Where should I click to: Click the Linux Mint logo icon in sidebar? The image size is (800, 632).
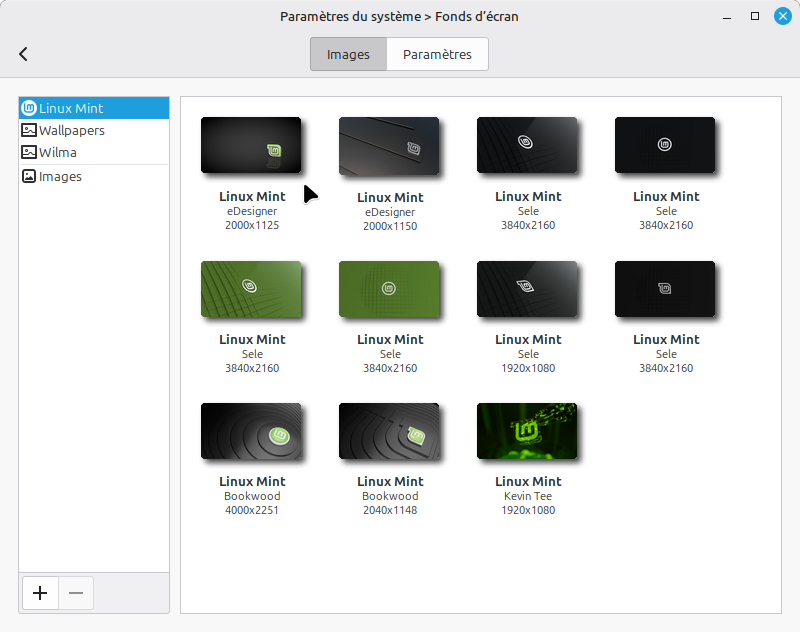29,108
